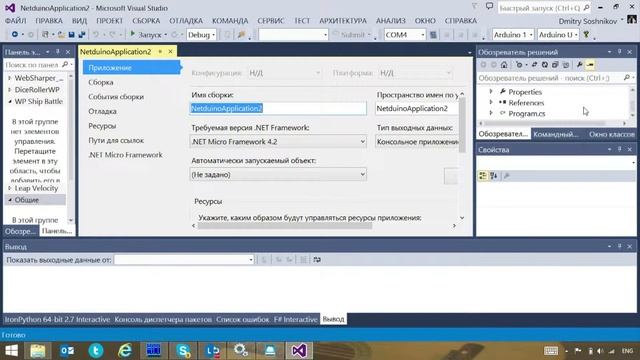Collapse the WP Ship Battle toolbox group
The width and height of the screenshot is (640, 360).
[9, 101]
